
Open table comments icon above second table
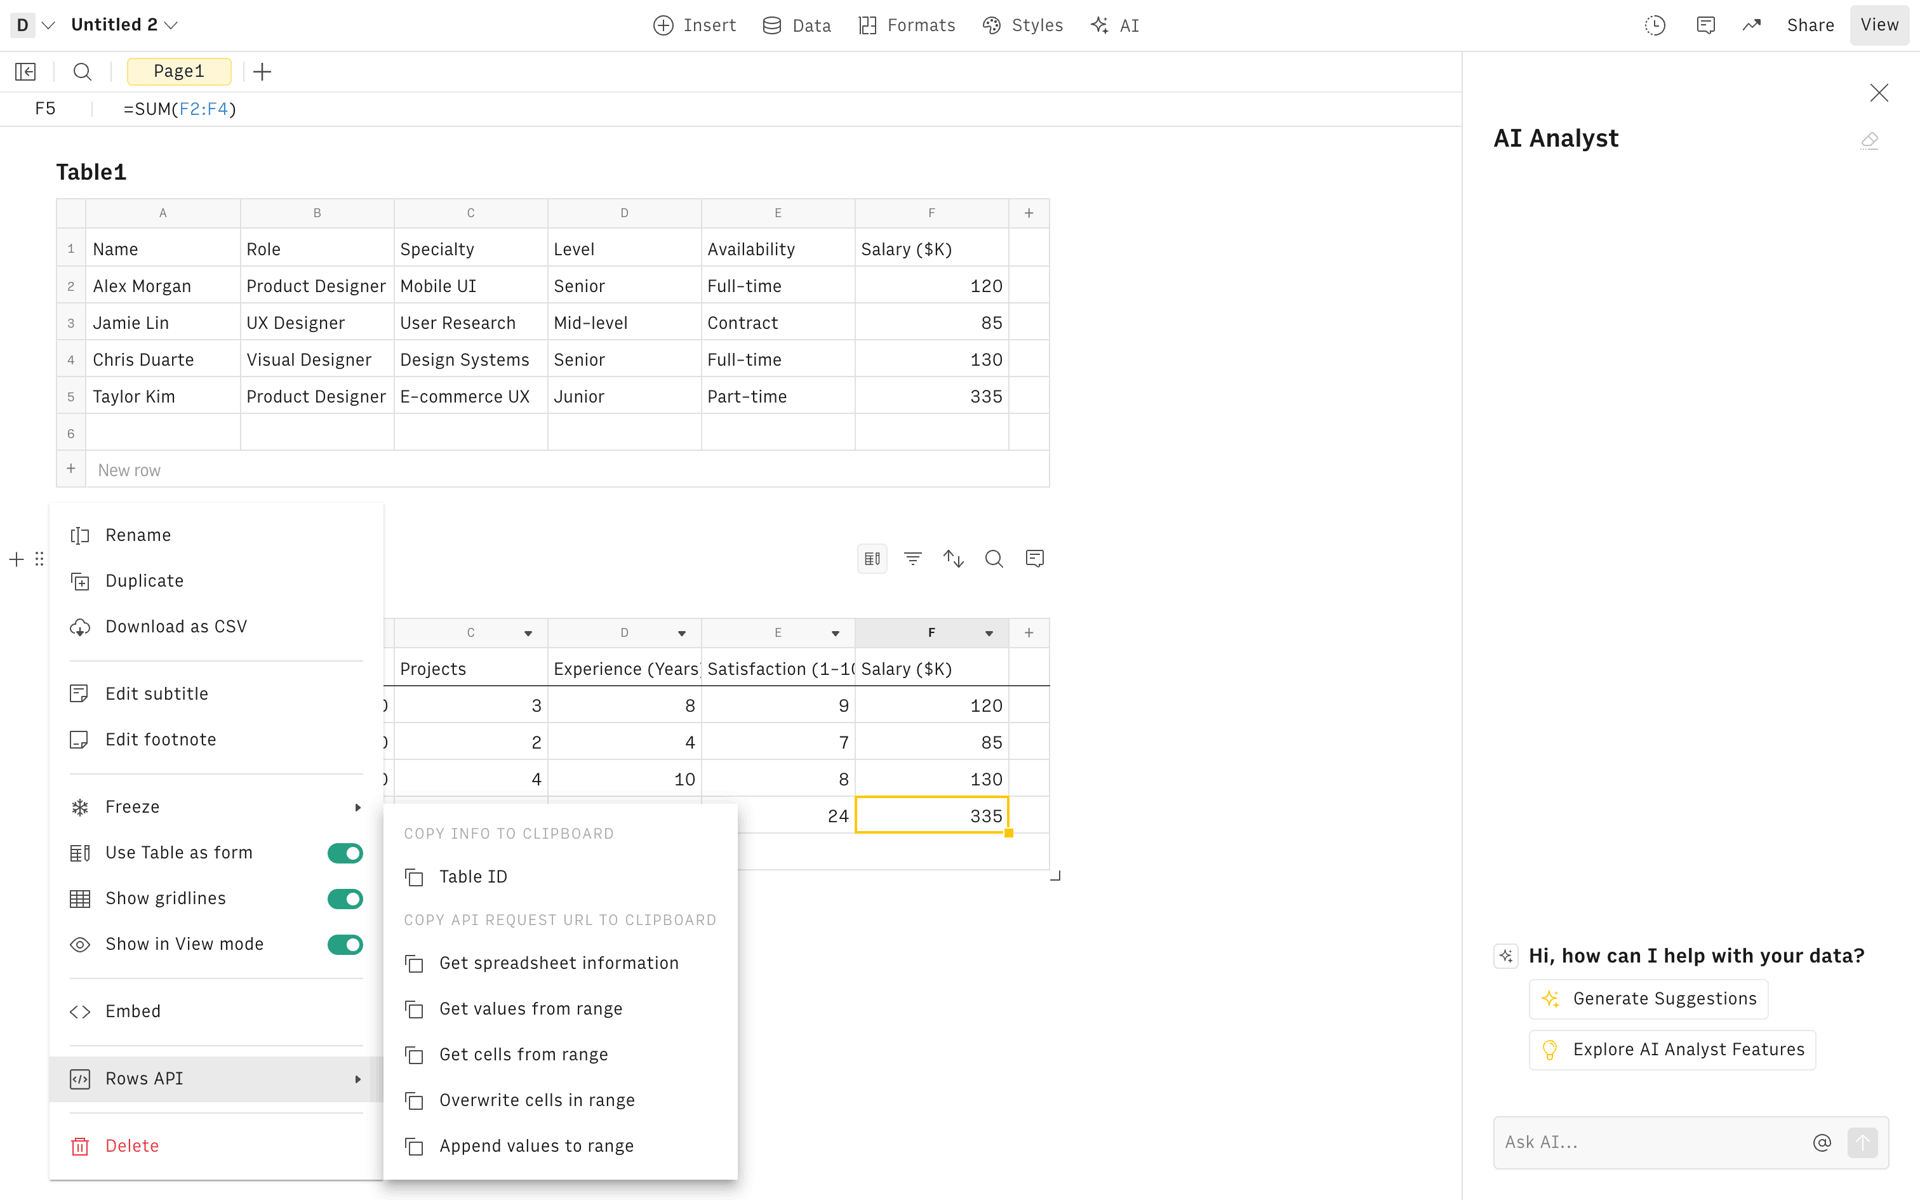[1035, 559]
